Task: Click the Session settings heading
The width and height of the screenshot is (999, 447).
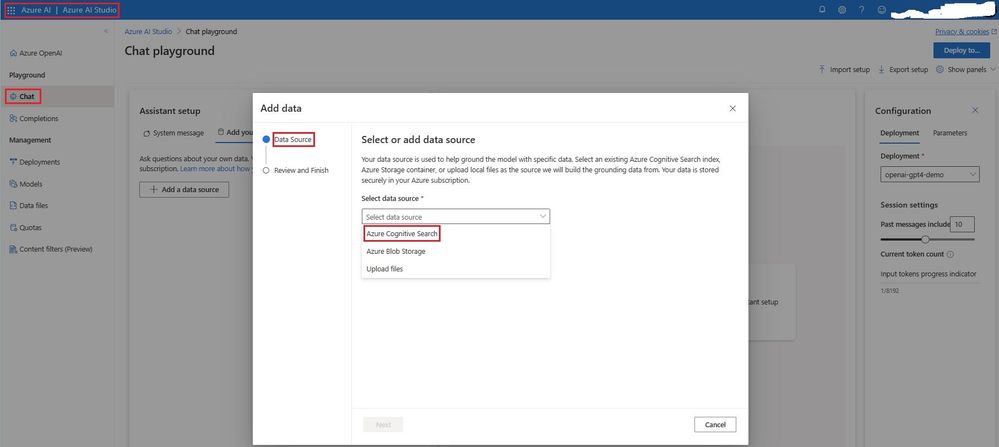Action: (909, 205)
